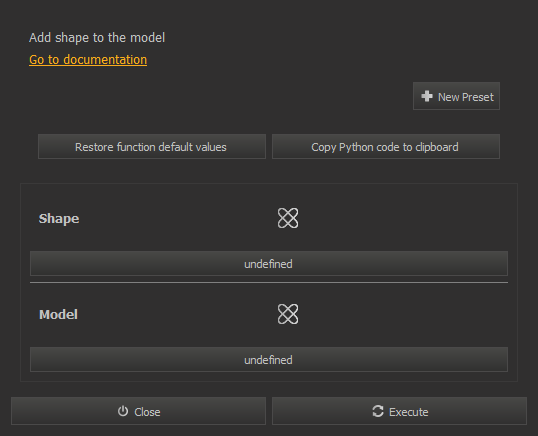Click the knot icon beside Model
The width and height of the screenshot is (538, 436).
[x=288, y=314]
